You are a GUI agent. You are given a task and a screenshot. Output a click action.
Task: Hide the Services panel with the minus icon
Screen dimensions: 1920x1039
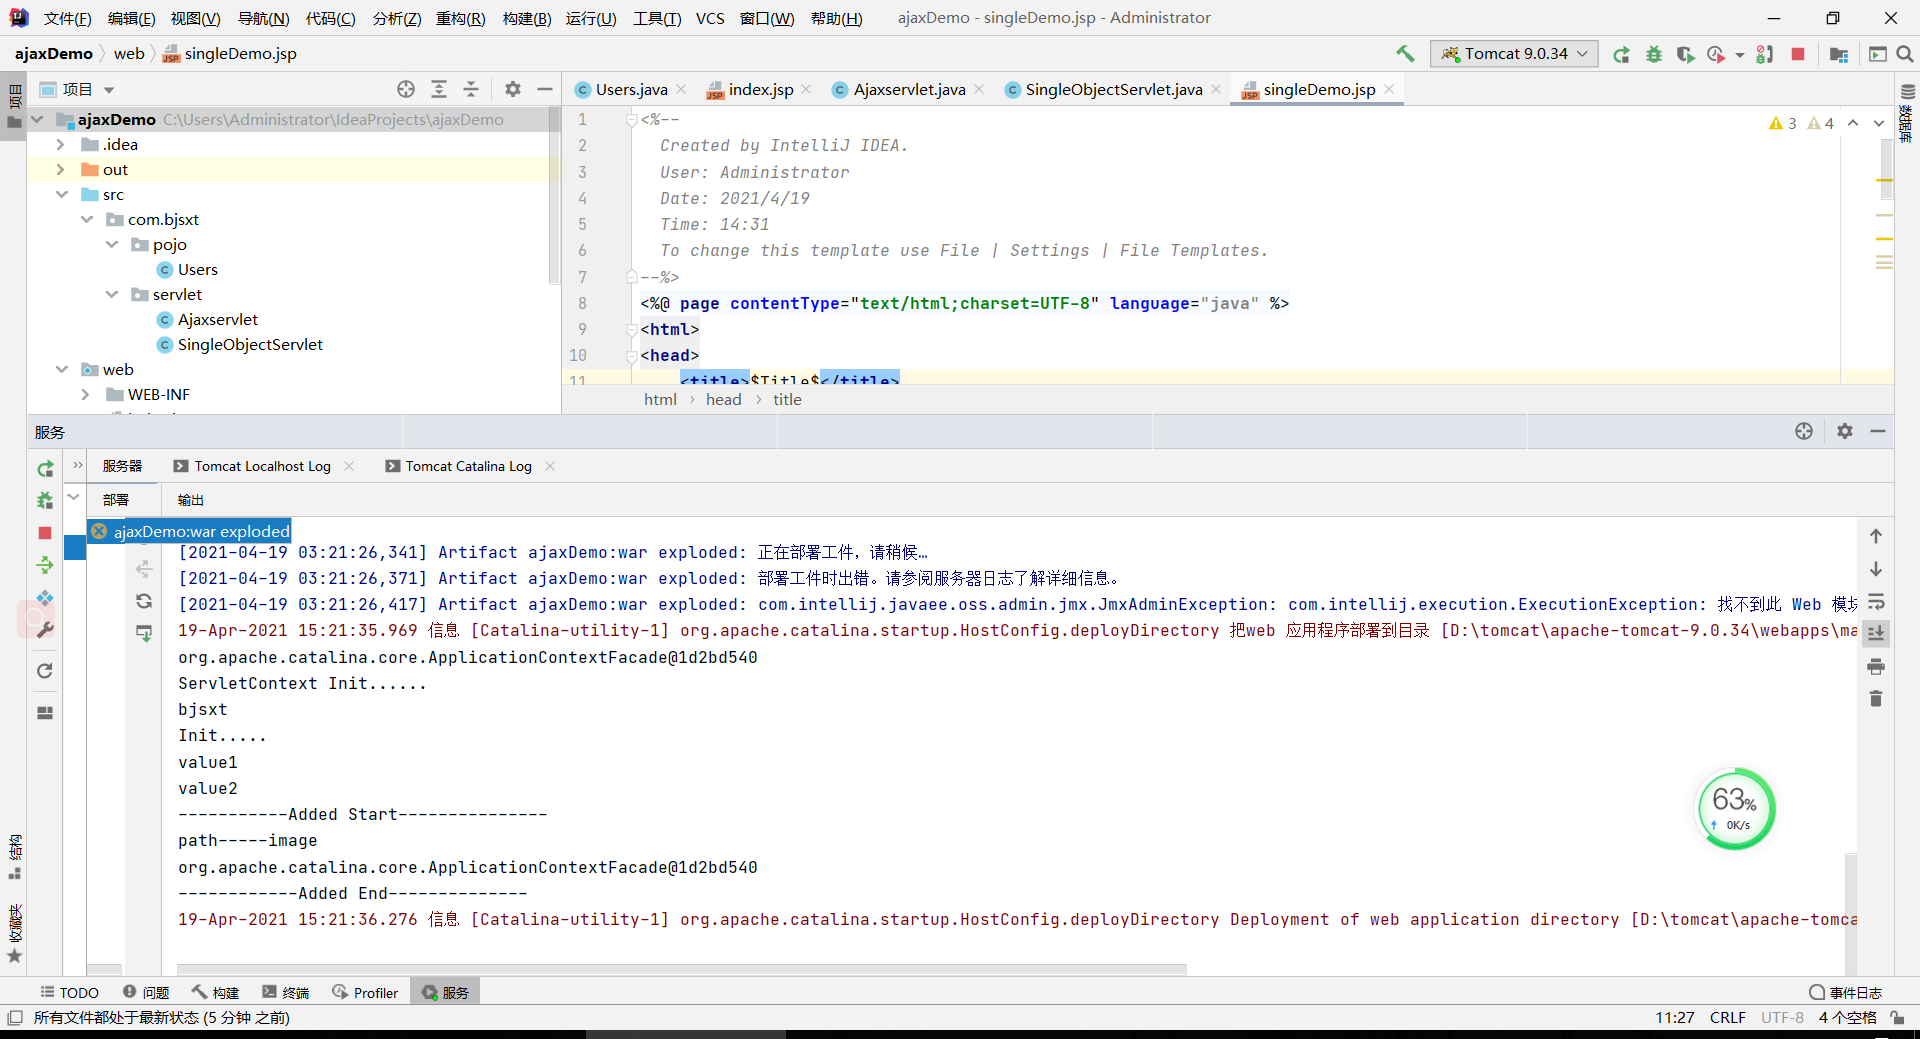pos(1878,431)
